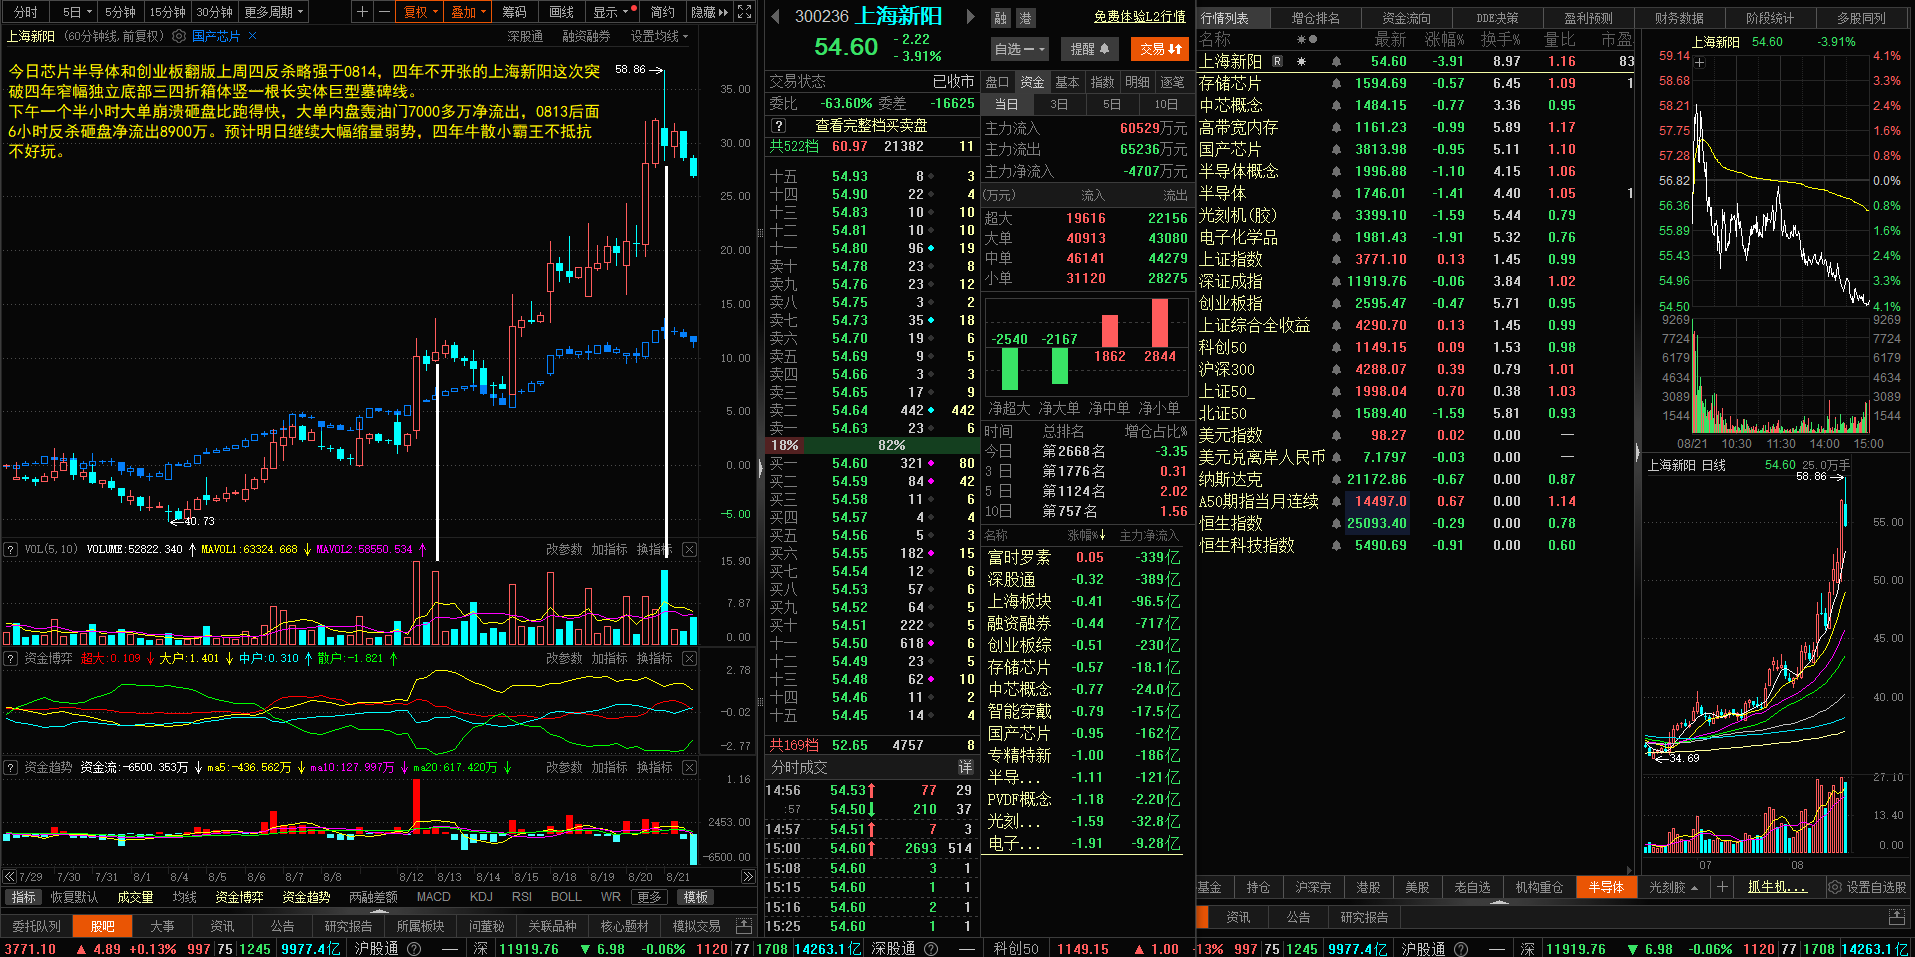Close the VOL indicator panel
1915x957 pixels.
(689, 549)
